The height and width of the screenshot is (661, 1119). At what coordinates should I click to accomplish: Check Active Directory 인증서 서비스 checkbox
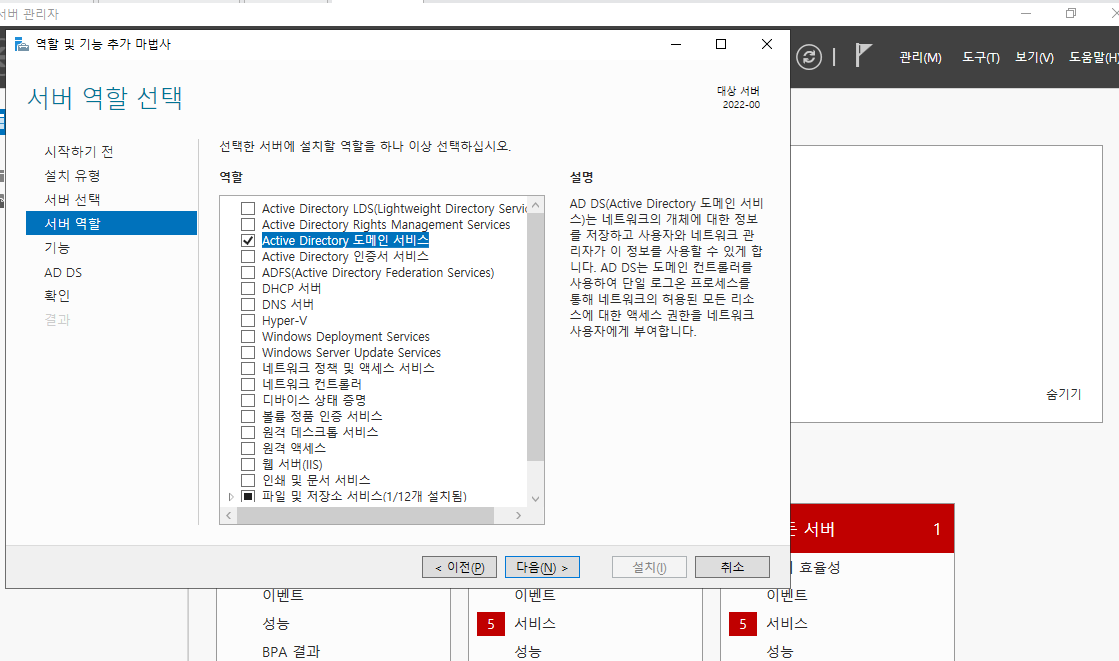tap(248, 256)
